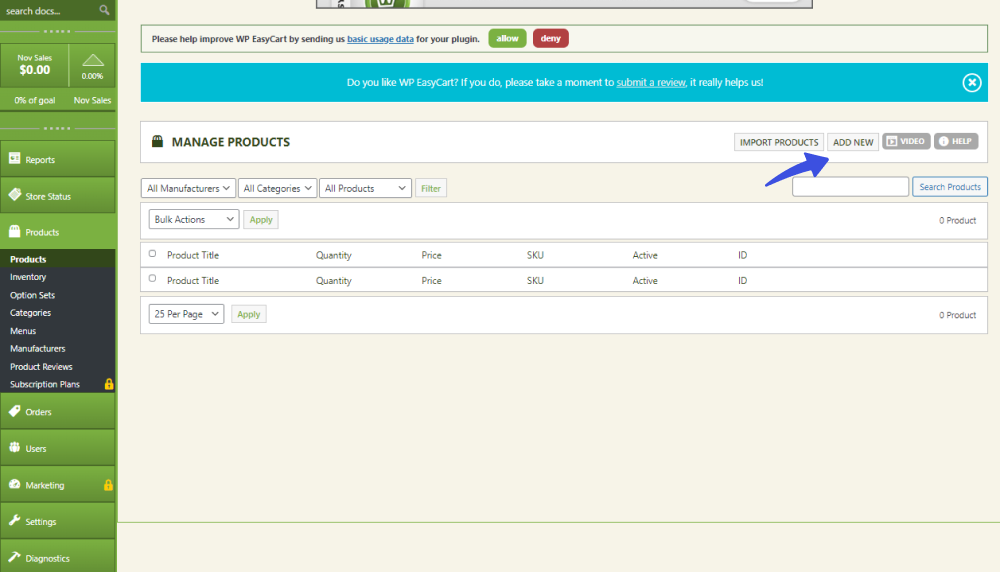
Task: Select Option Sets submenu item
Action: pyautogui.click(x=33, y=295)
